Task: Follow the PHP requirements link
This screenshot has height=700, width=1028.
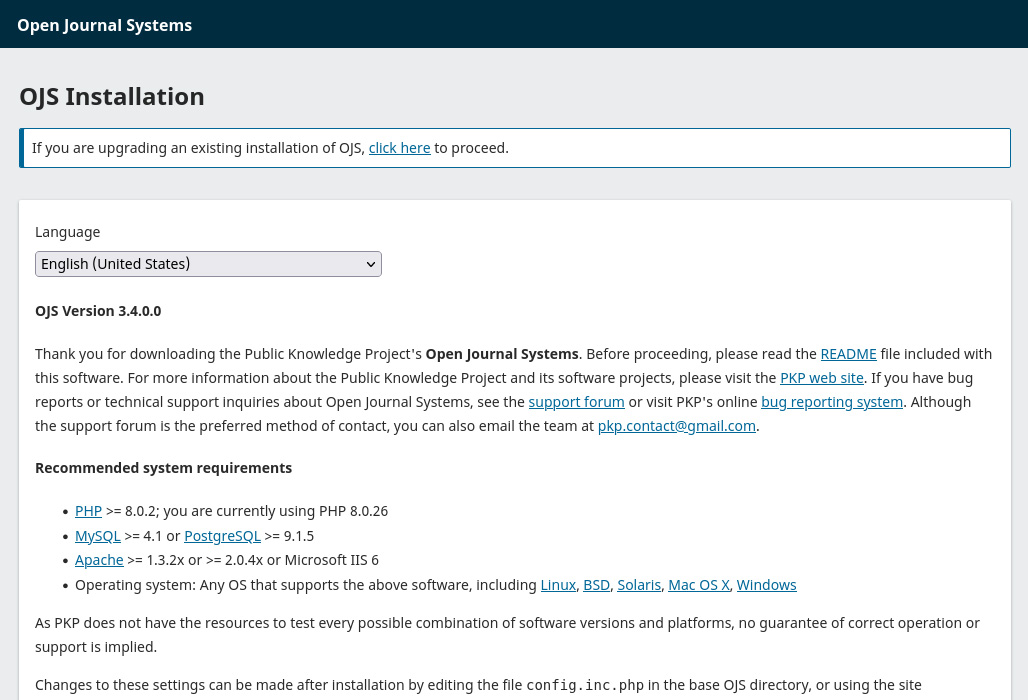Action: (88, 511)
